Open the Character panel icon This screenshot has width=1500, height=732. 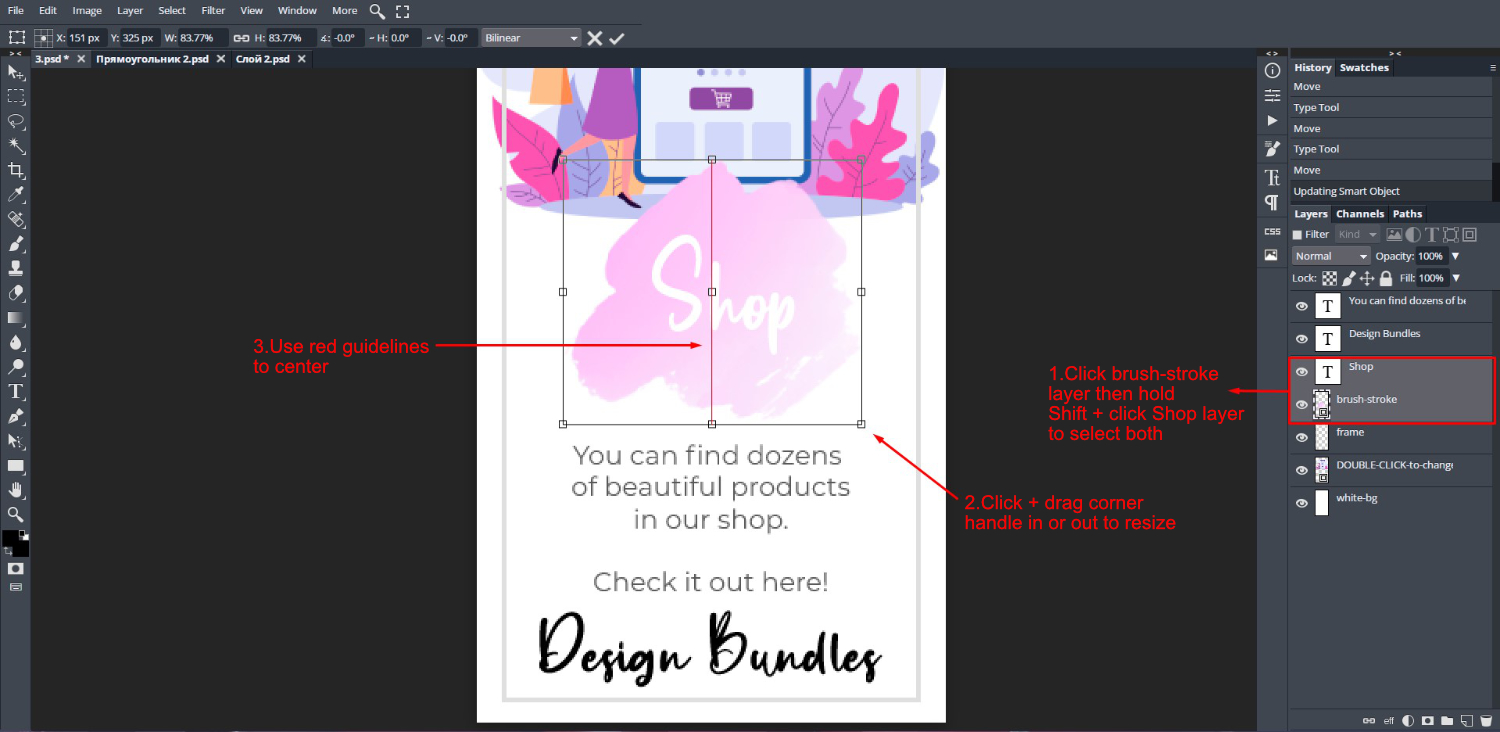(x=1272, y=178)
